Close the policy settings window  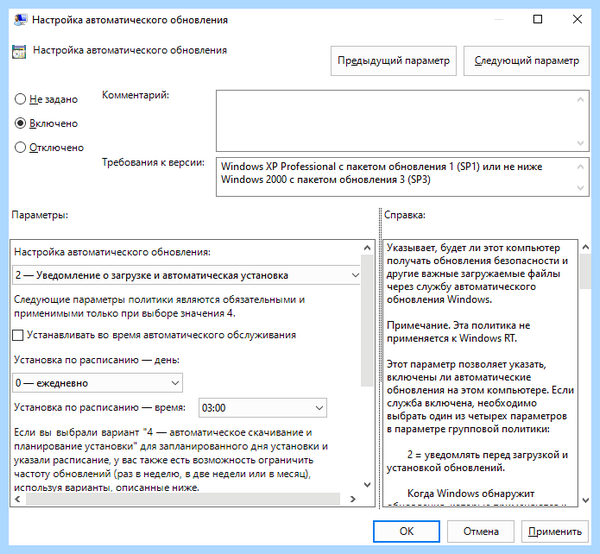click(x=577, y=19)
